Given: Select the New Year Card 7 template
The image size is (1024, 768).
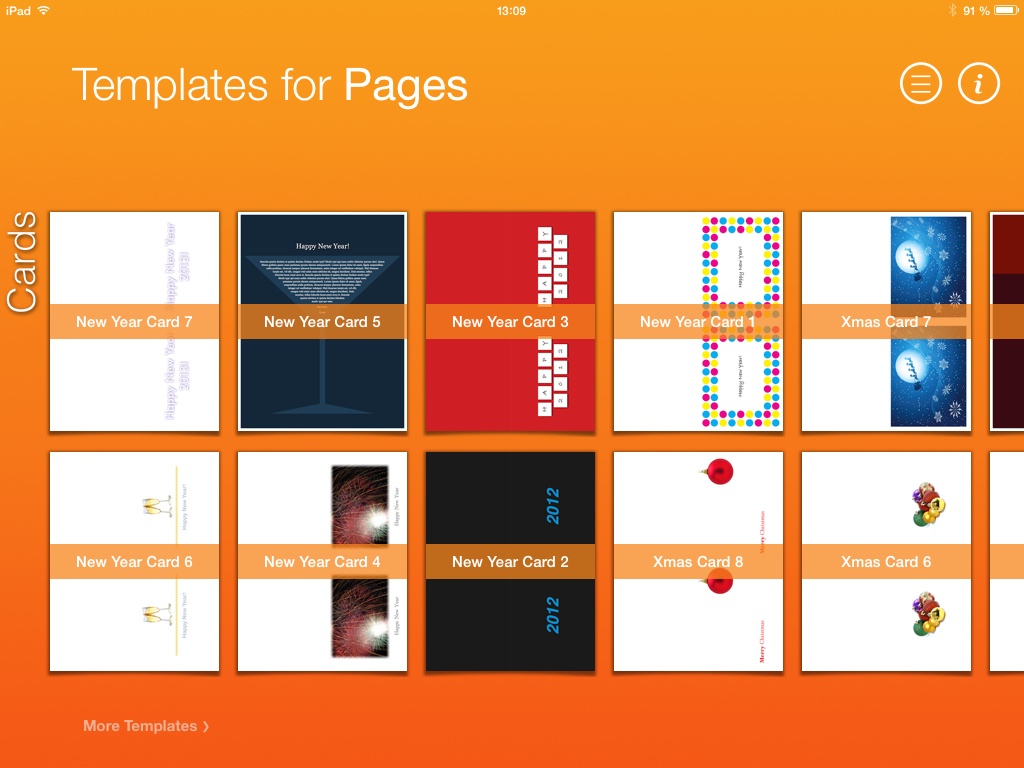Looking at the screenshot, I should (134, 322).
